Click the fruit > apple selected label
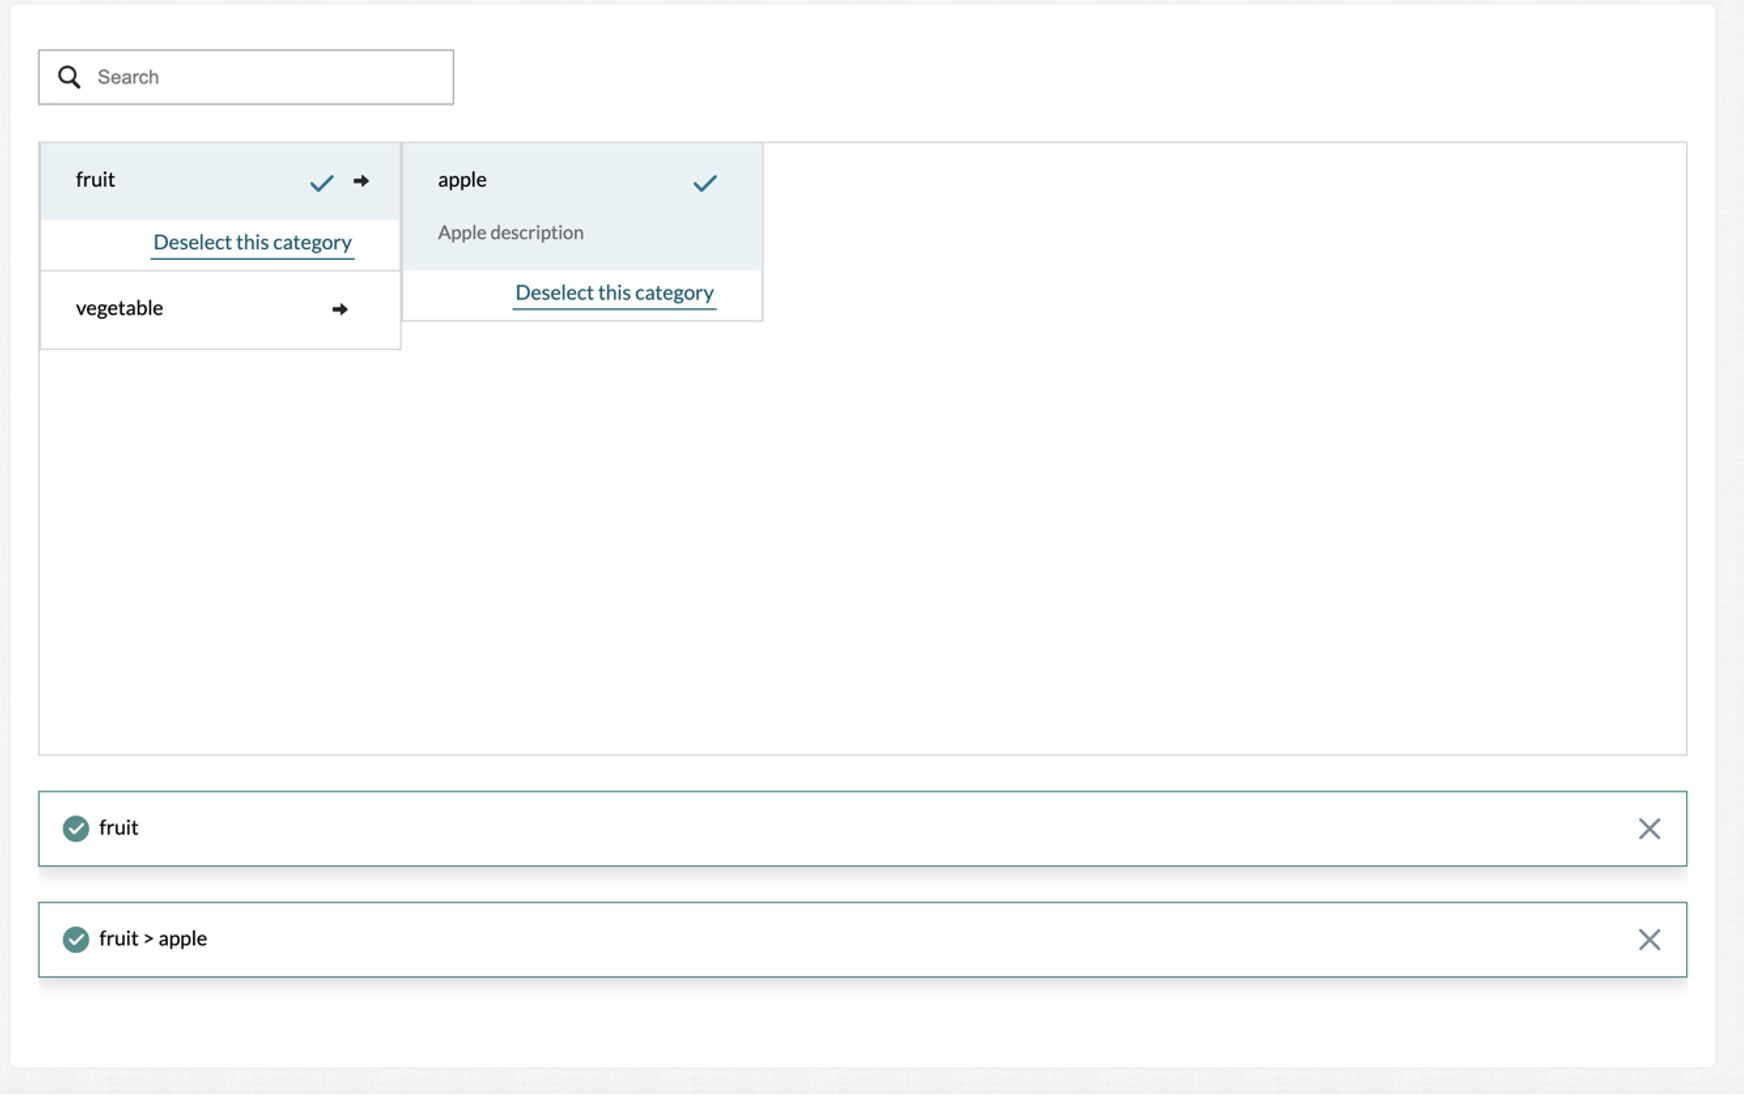The width and height of the screenshot is (1744, 1096). (x=153, y=938)
